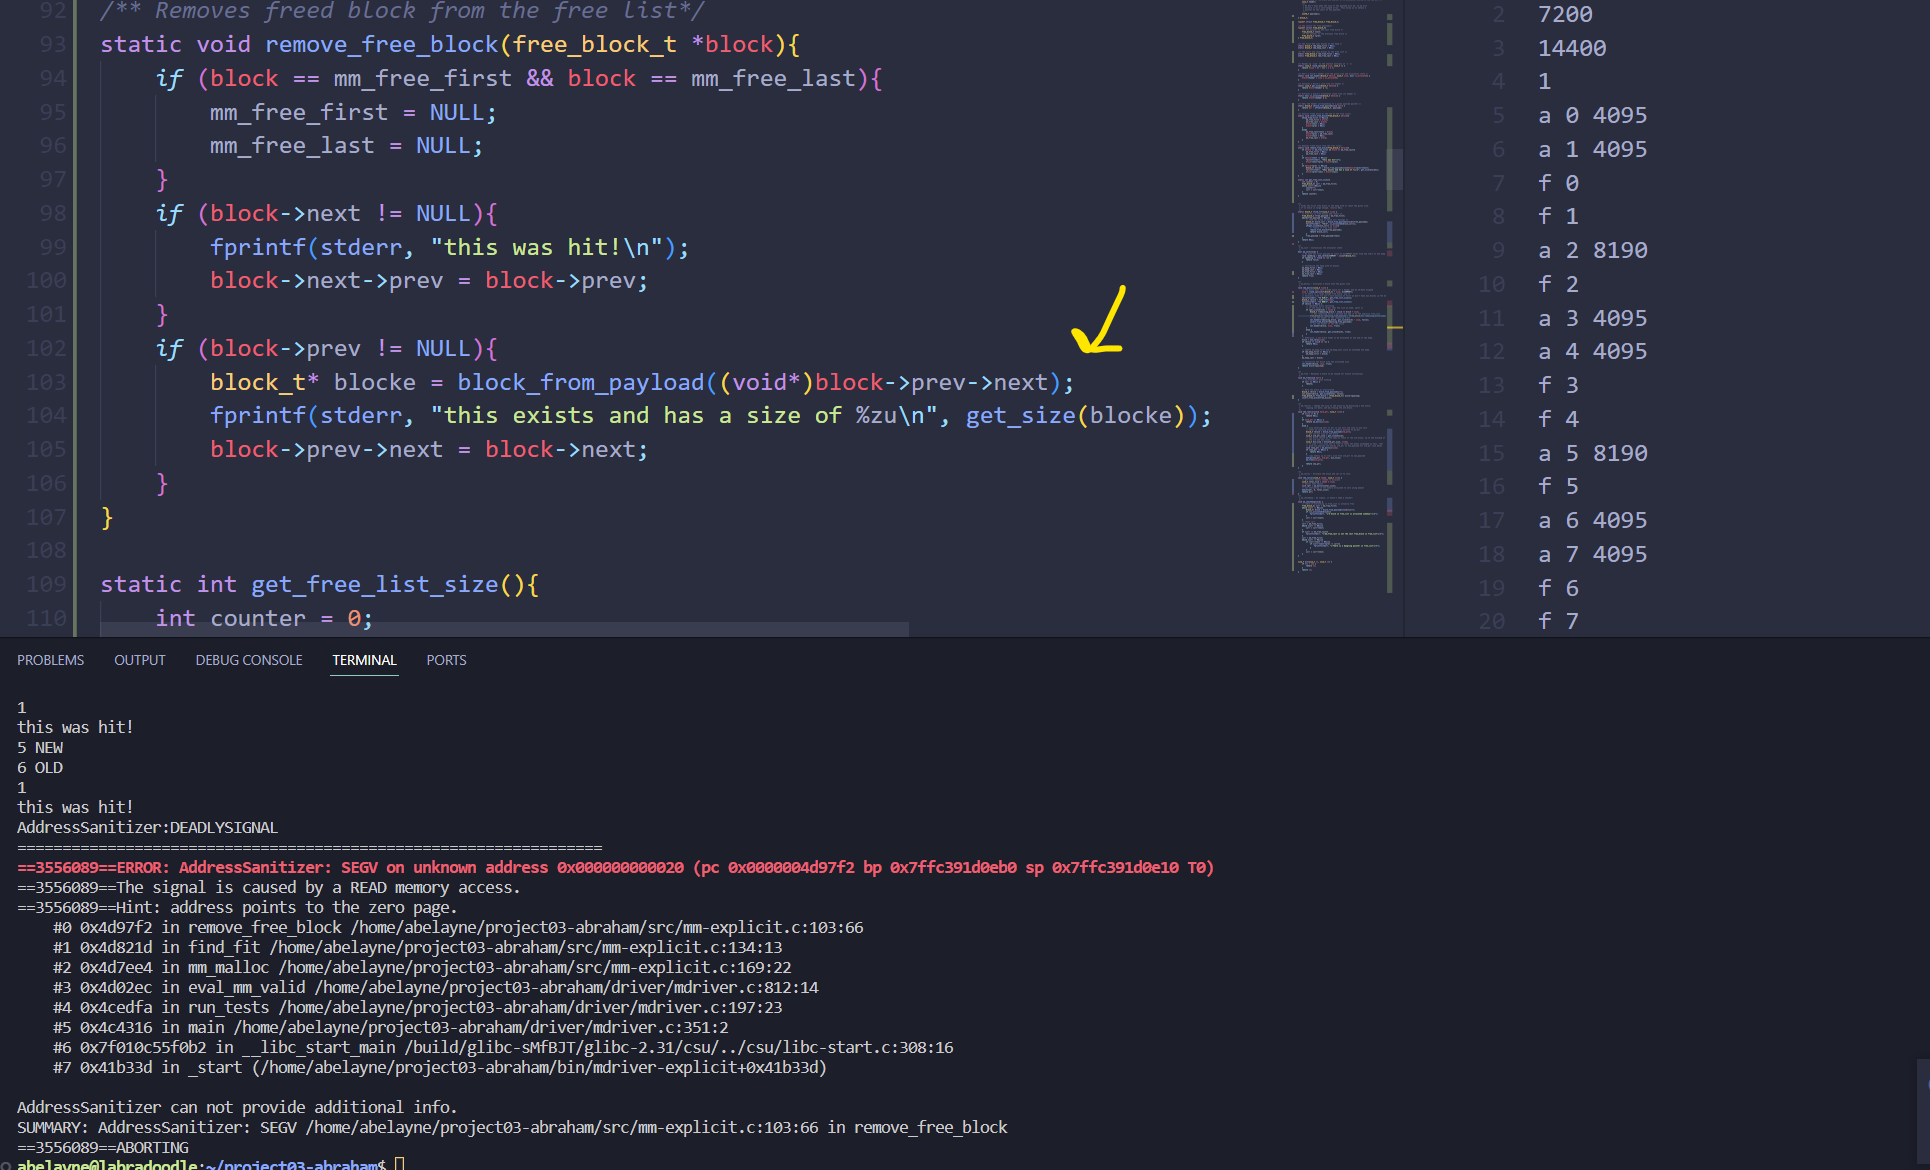Click line number 103 in the gutter

click(x=46, y=382)
